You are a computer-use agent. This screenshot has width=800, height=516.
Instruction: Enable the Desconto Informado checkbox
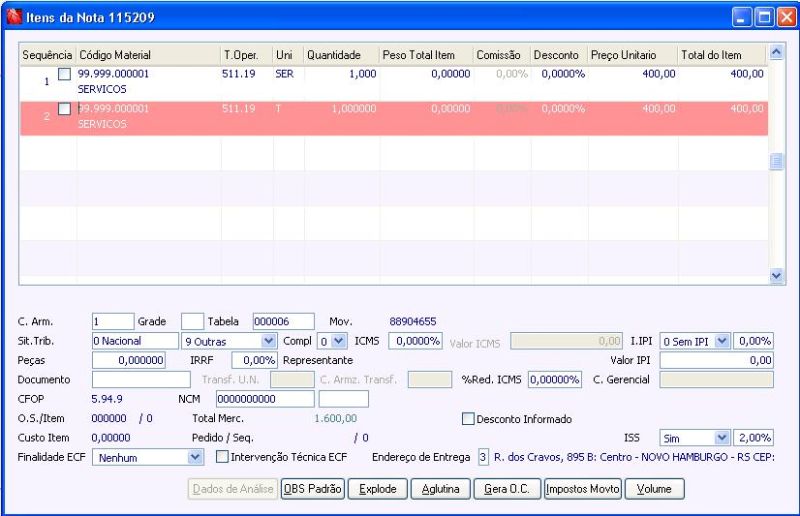coord(468,419)
